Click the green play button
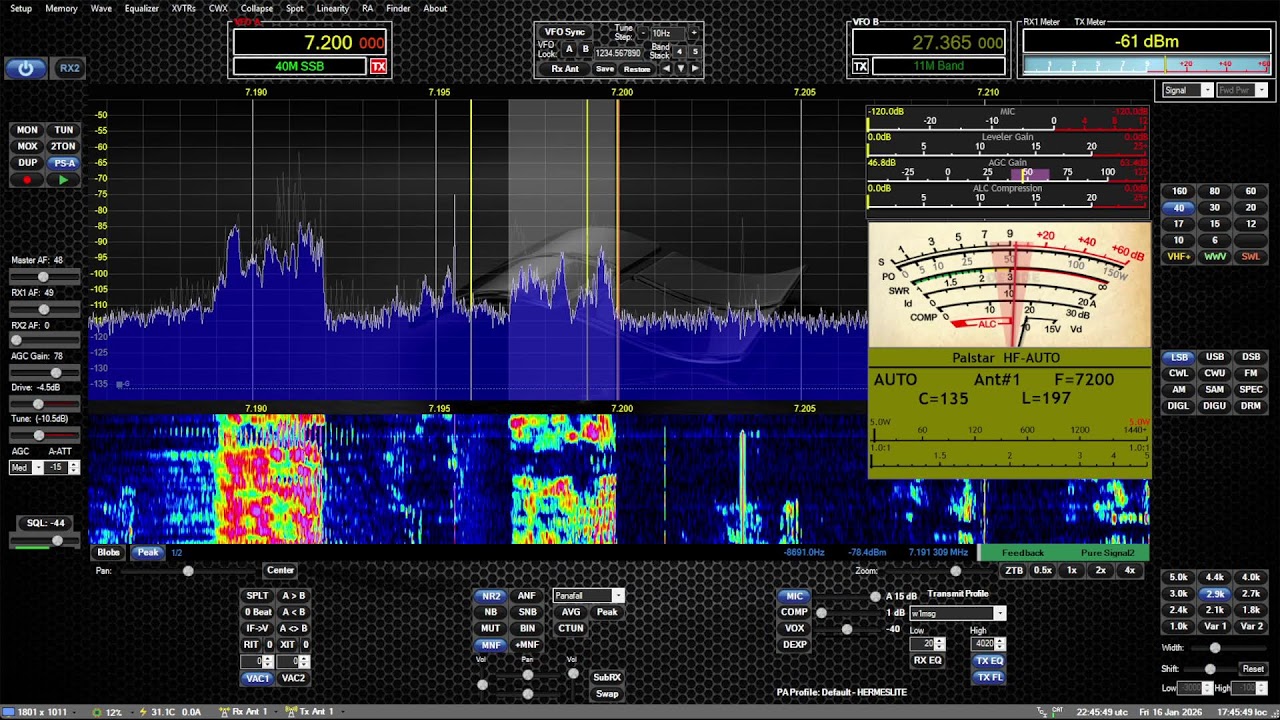The width and height of the screenshot is (1280, 720). pos(64,180)
